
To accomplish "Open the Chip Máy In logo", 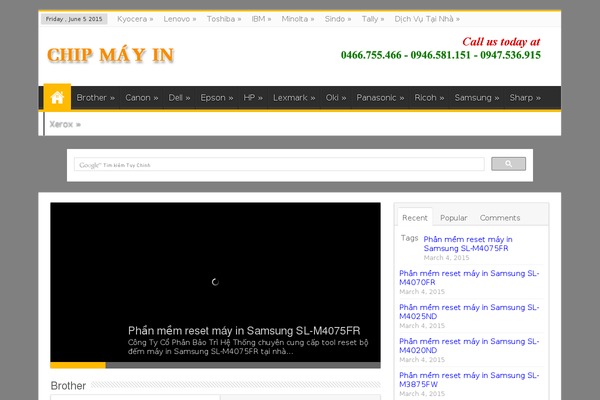I will coord(111,55).
